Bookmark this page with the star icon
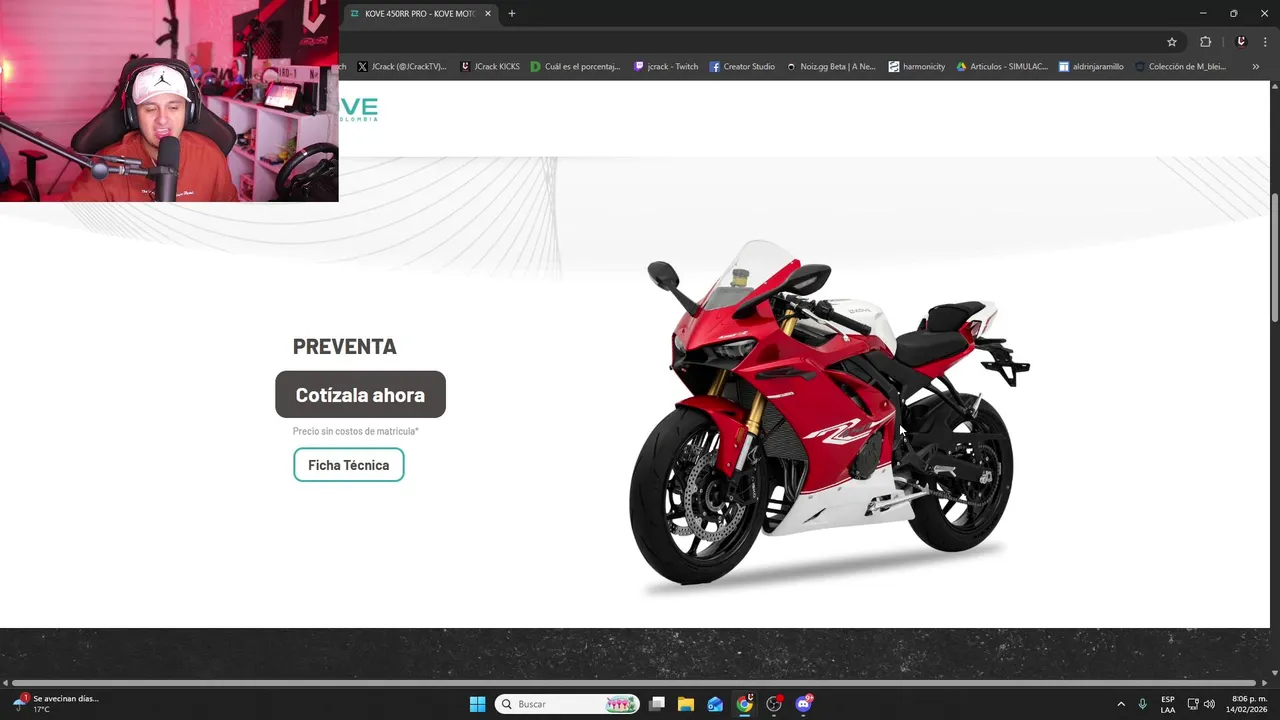The width and height of the screenshot is (1280, 720). [x=1172, y=42]
